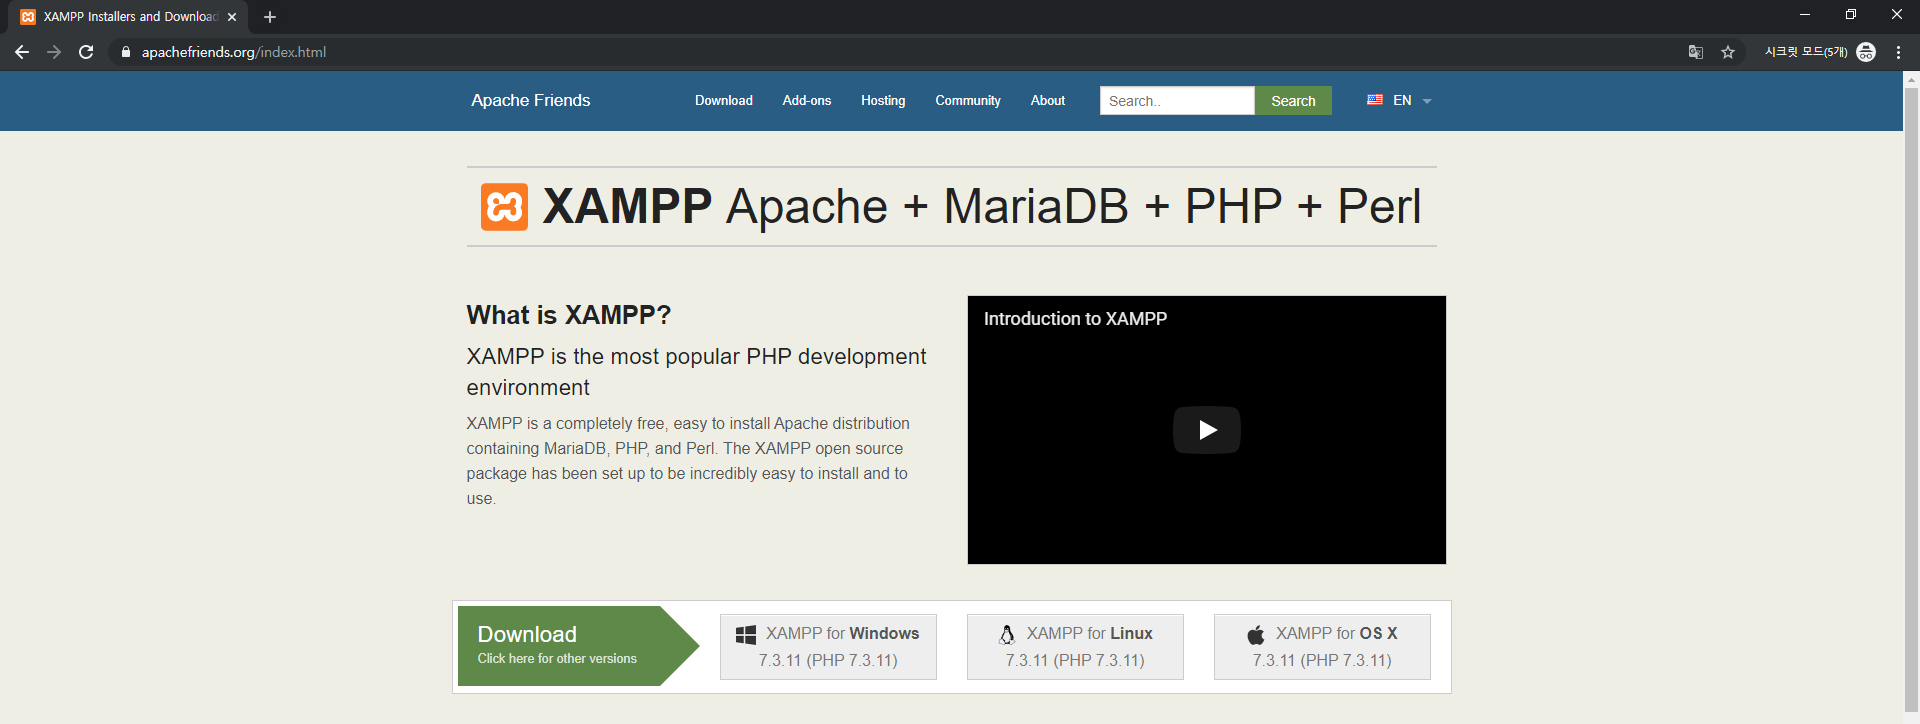Viewport: 1920px width, 724px height.
Task: Download XAMPP for OS X 7.3.11
Action: 1322,647
